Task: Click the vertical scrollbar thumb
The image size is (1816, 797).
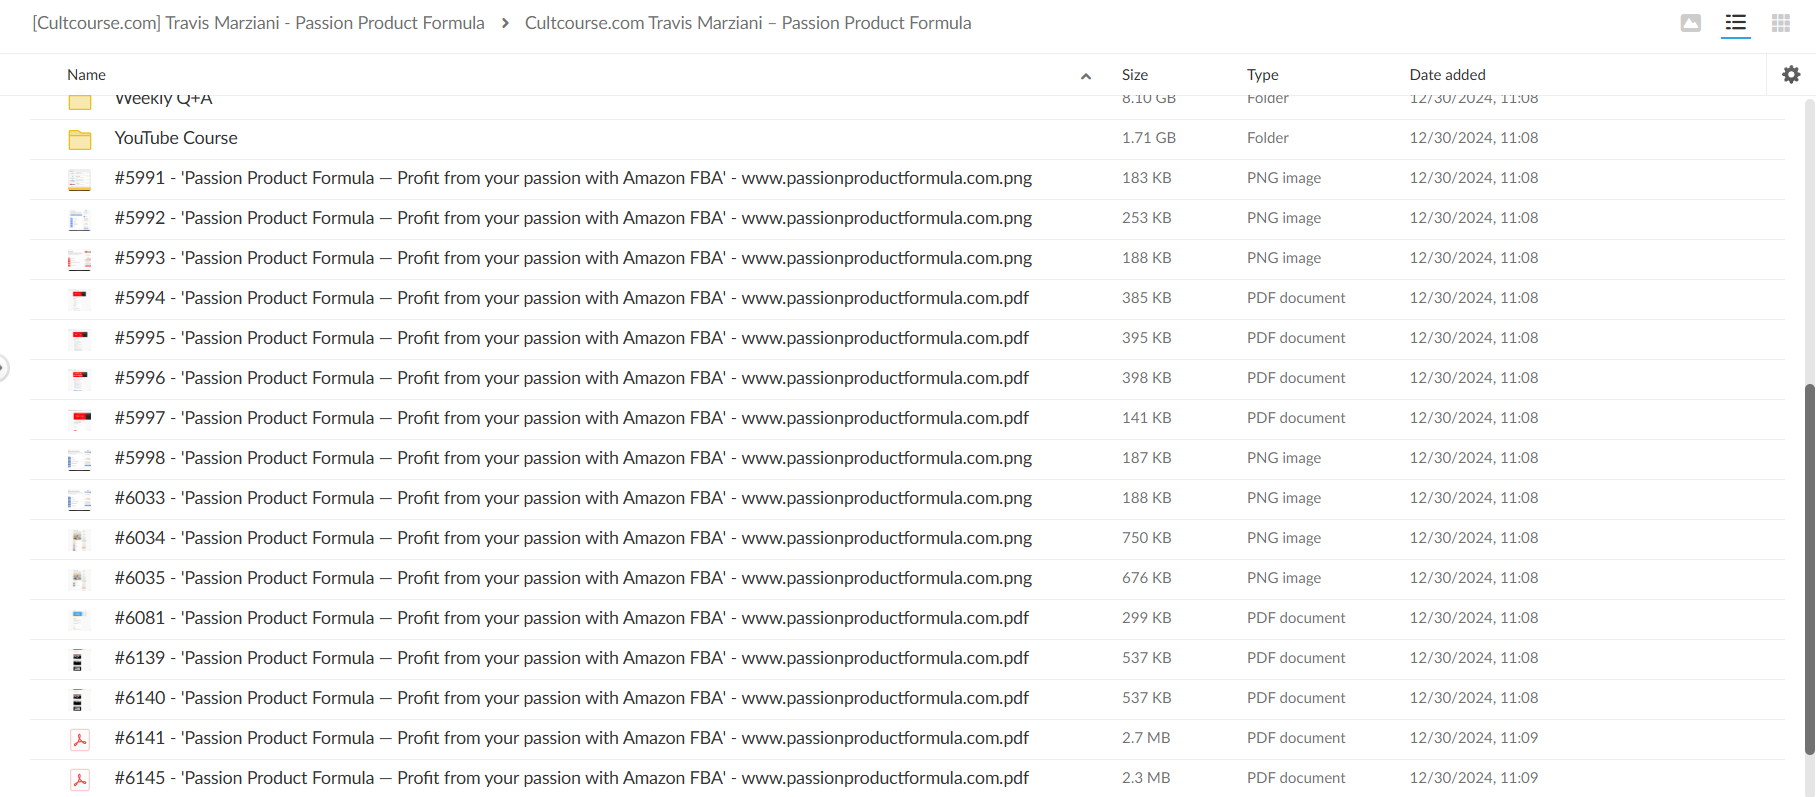Action: 1809,569
